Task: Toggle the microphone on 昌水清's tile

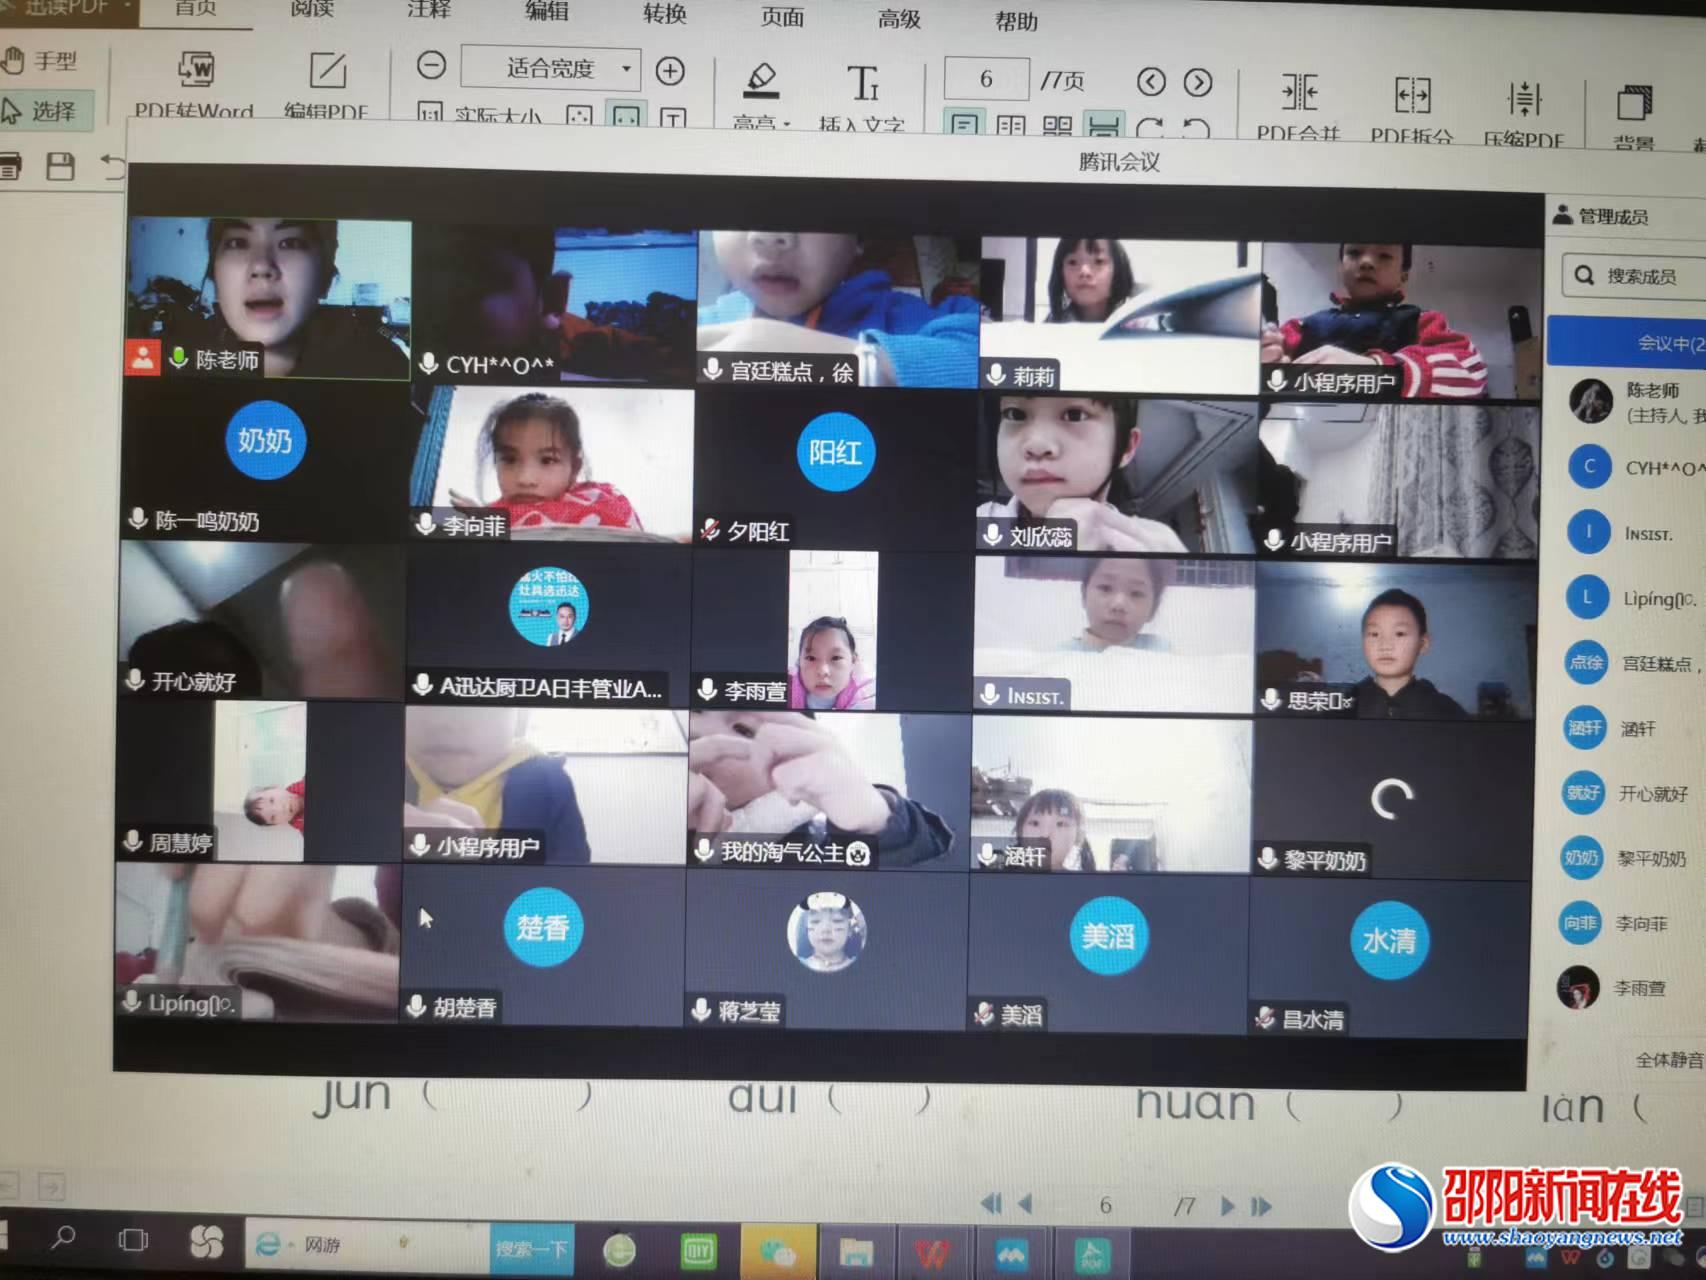Action: [1265, 1018]
